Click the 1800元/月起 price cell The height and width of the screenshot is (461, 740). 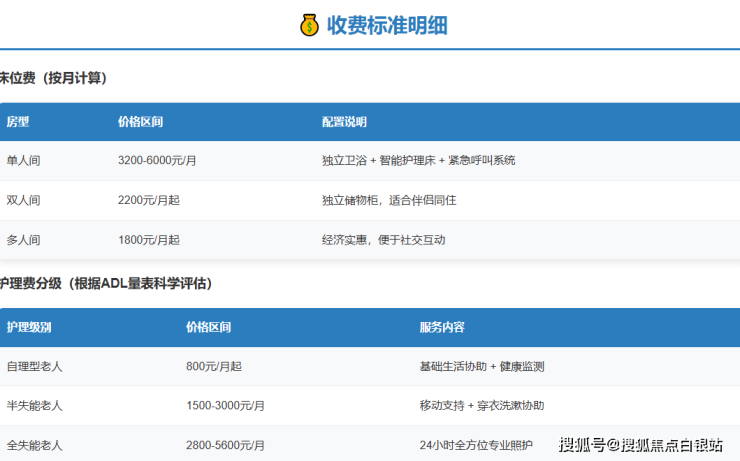[149, 240]
